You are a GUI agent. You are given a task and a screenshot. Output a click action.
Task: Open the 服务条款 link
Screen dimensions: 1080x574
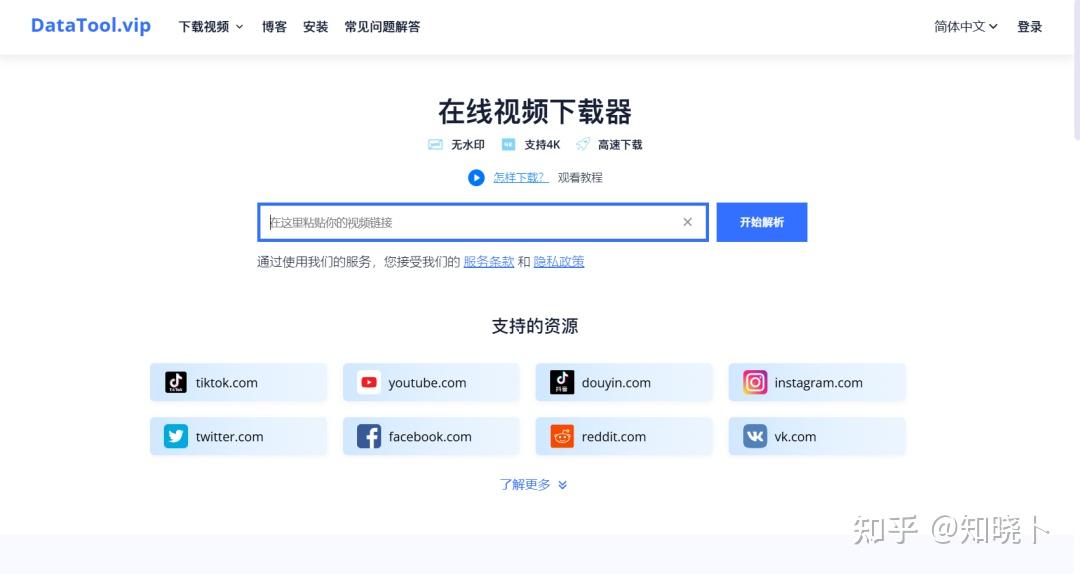[x=488, y=261]
